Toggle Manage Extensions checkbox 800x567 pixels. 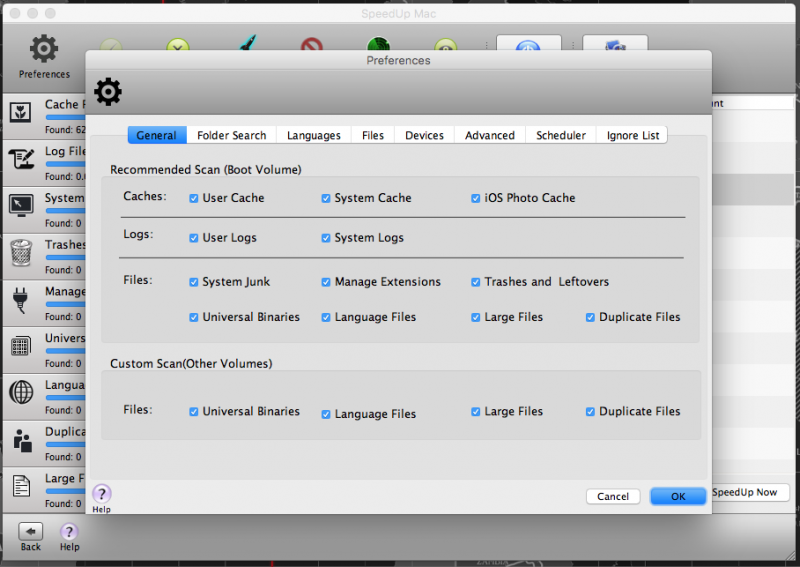coord(326,282)
